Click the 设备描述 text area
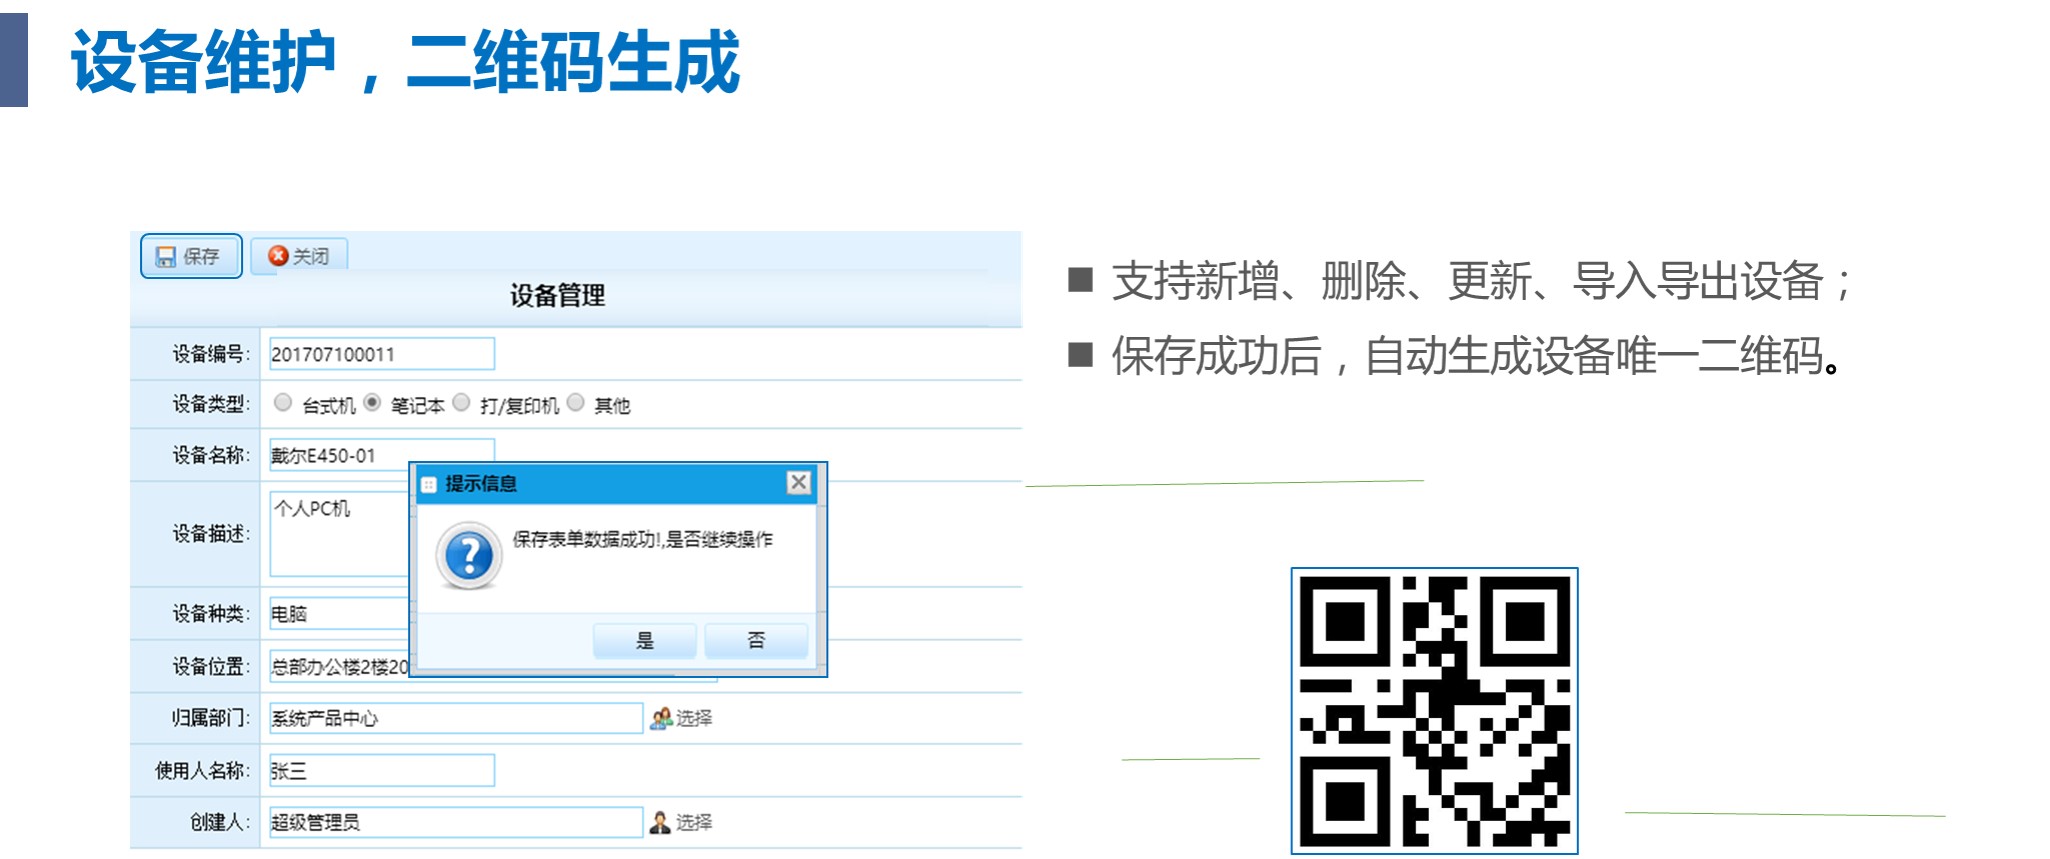2050x859 pixels. (x=340, y=533)
